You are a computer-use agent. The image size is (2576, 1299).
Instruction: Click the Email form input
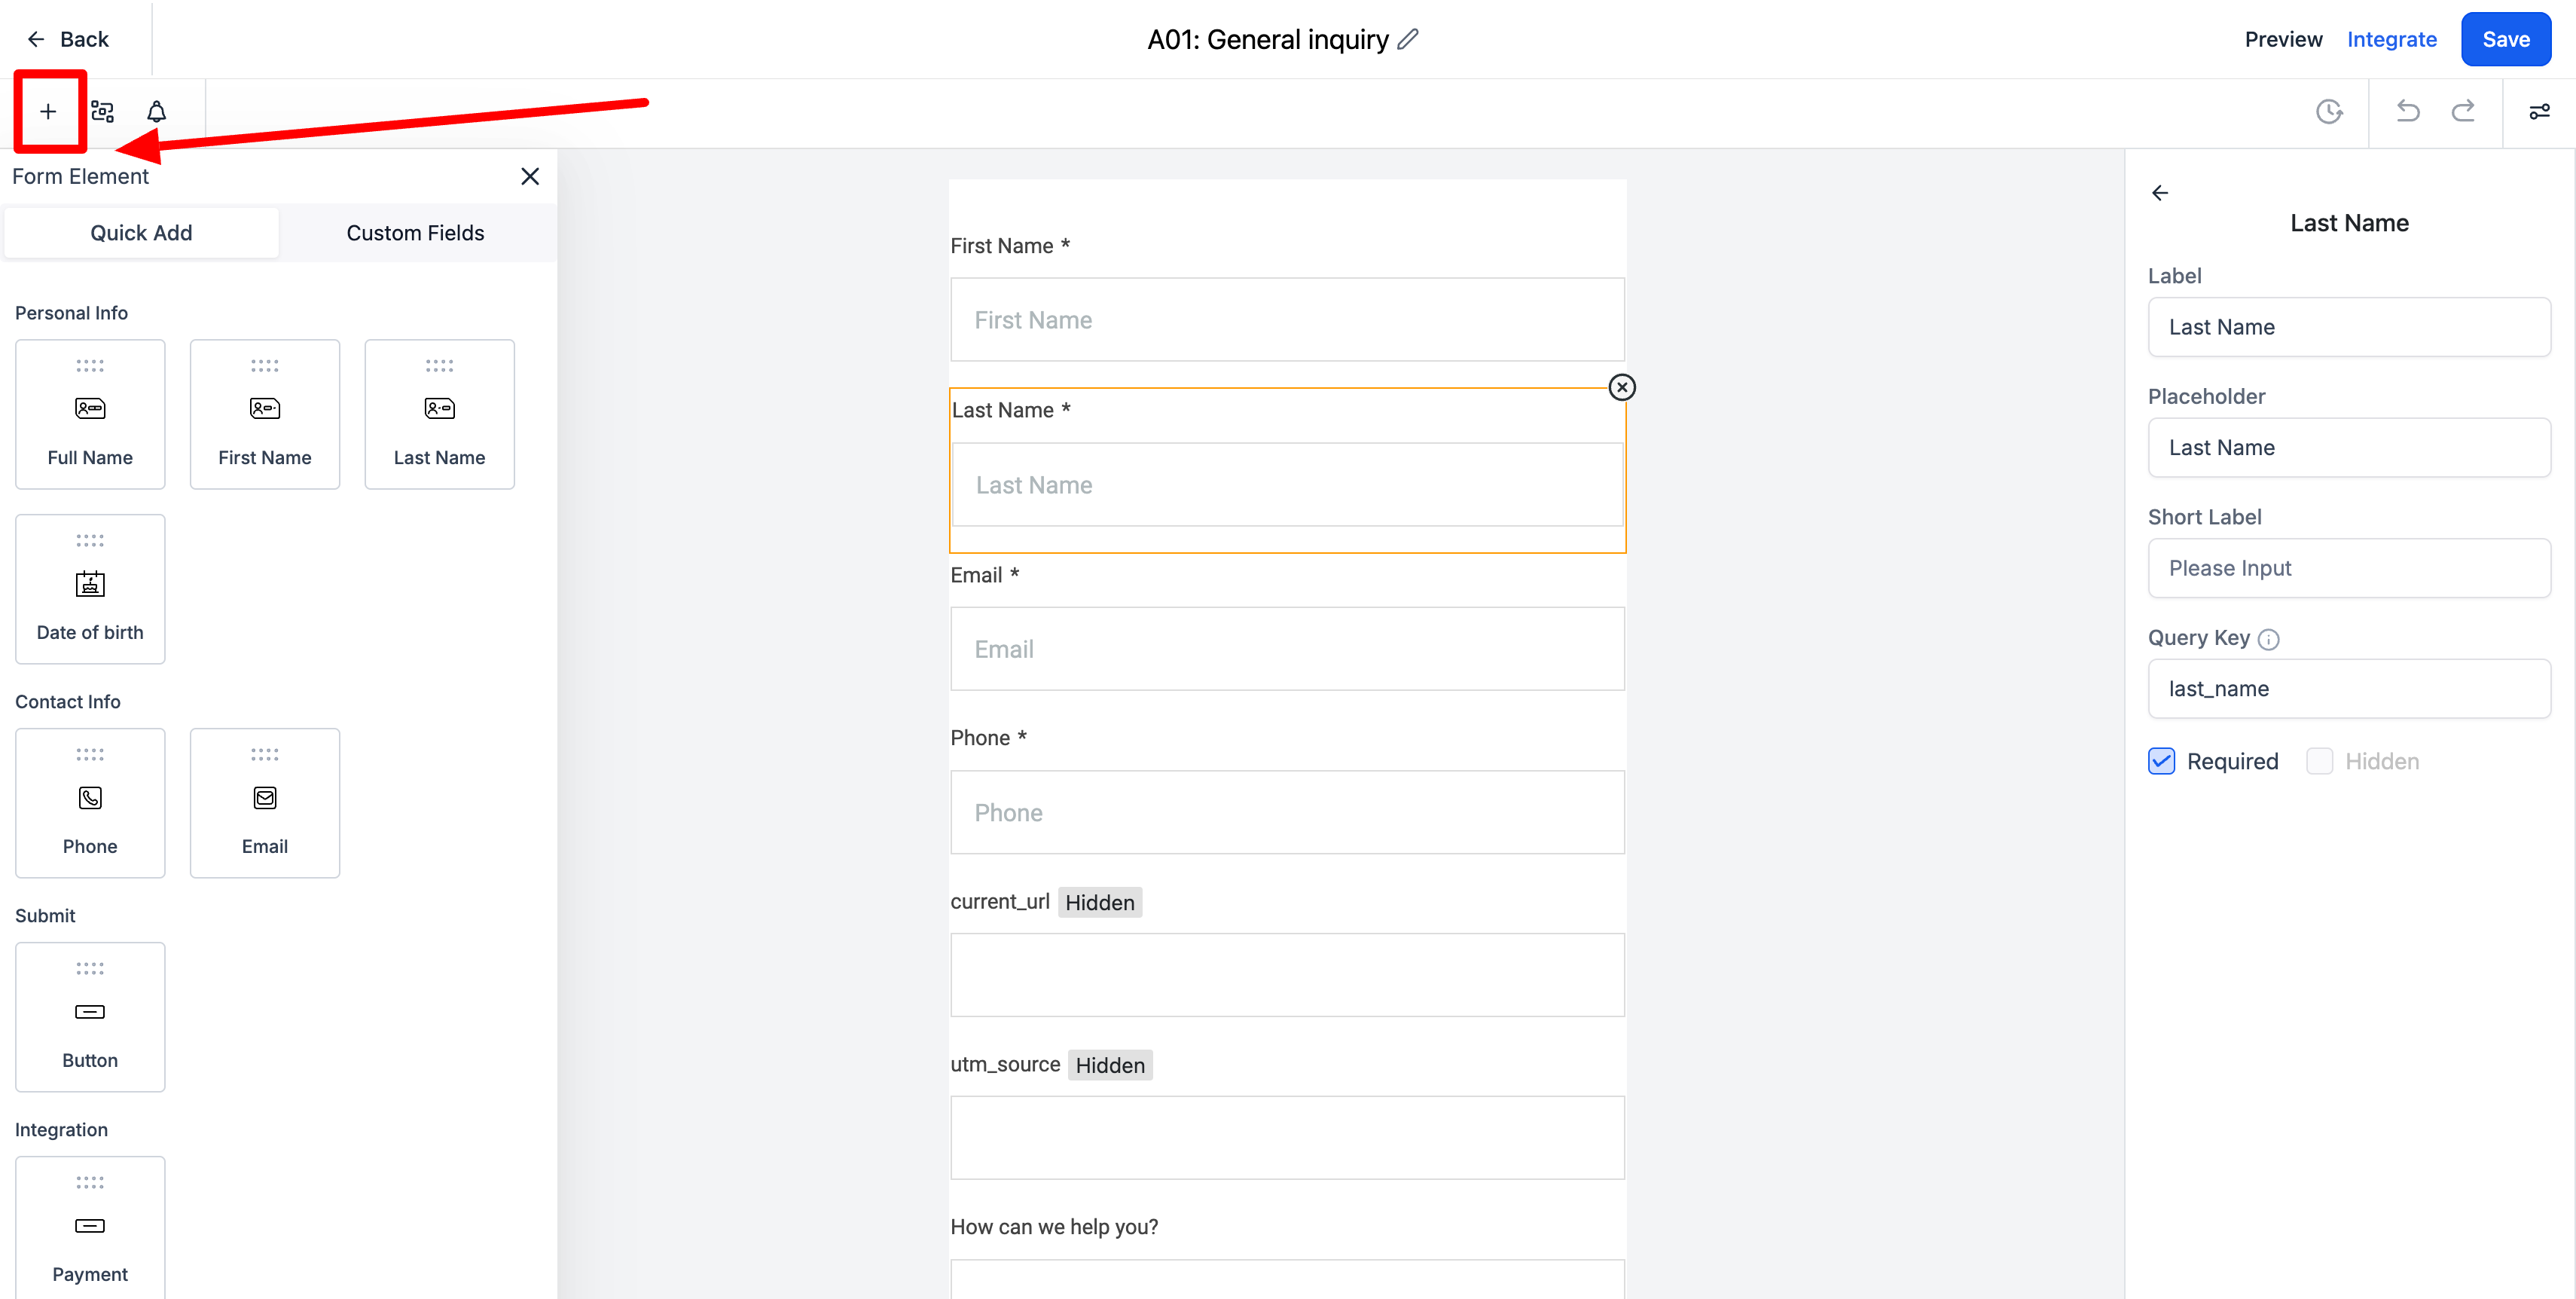(1287, 649)
